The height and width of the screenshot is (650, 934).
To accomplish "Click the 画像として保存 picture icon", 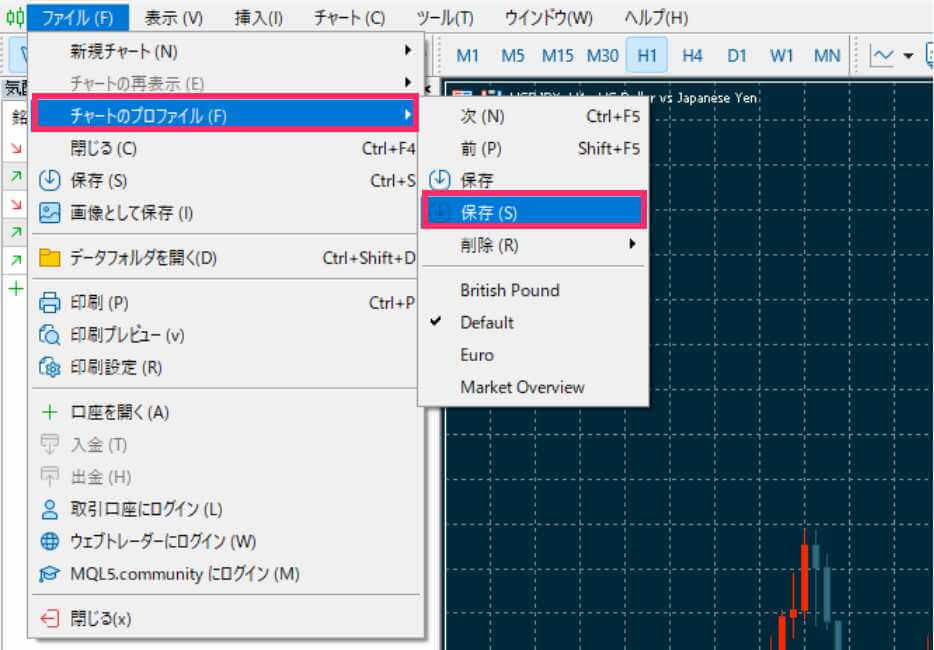I will [x=49, y=213].
